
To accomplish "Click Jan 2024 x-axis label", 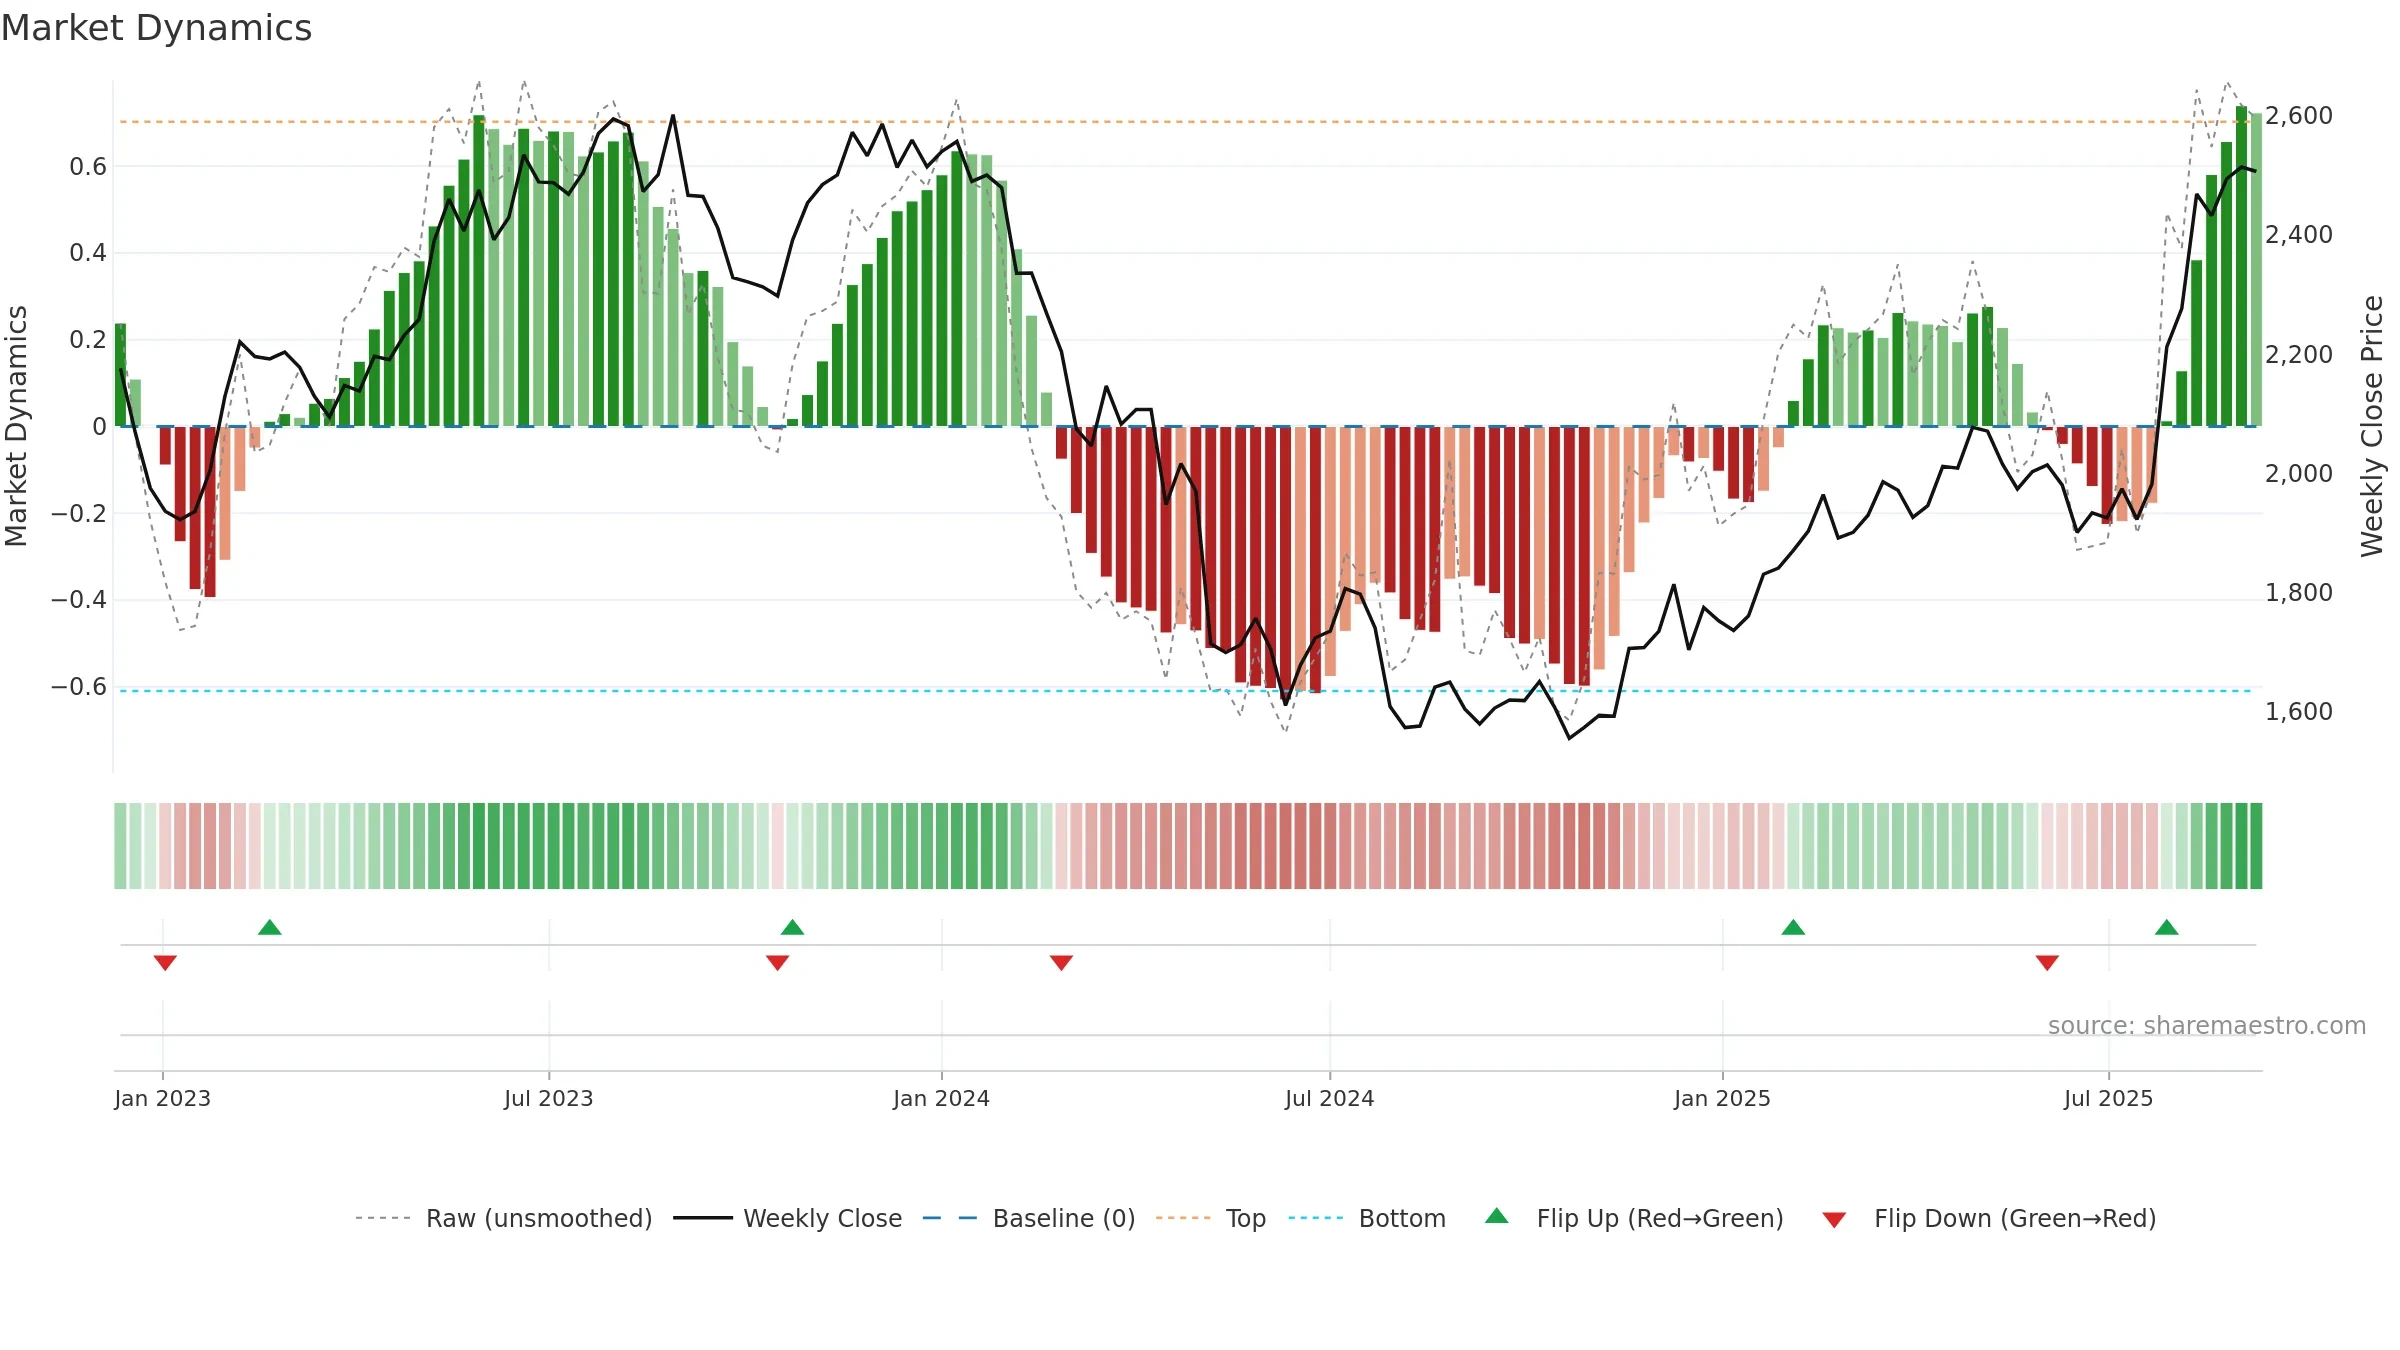I will (941, 1098).
